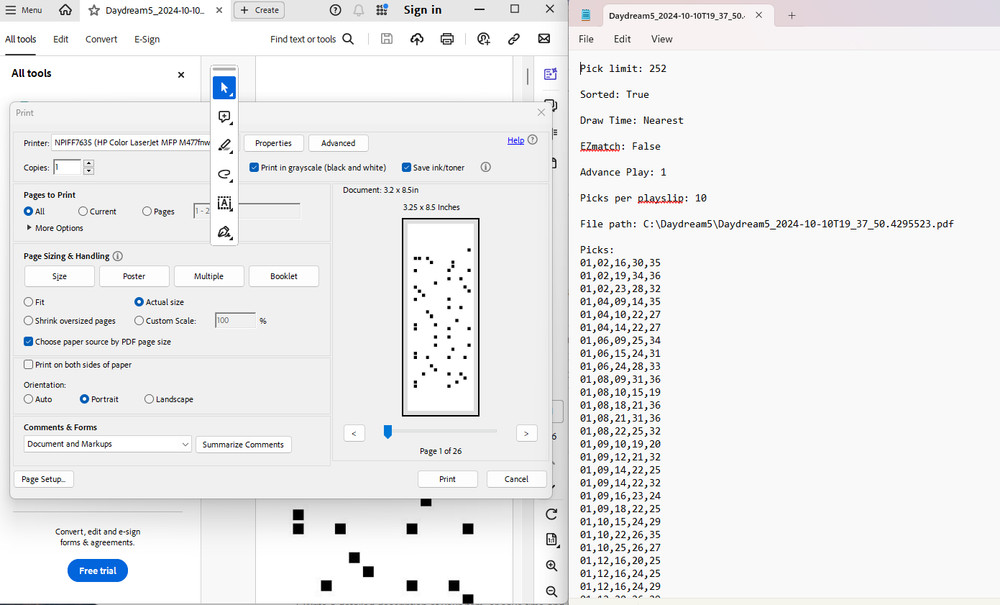This screenshot has width=1000, height=605.
Task: Open the Convert tab in Acrobat
Action: [x=101, y=39]
